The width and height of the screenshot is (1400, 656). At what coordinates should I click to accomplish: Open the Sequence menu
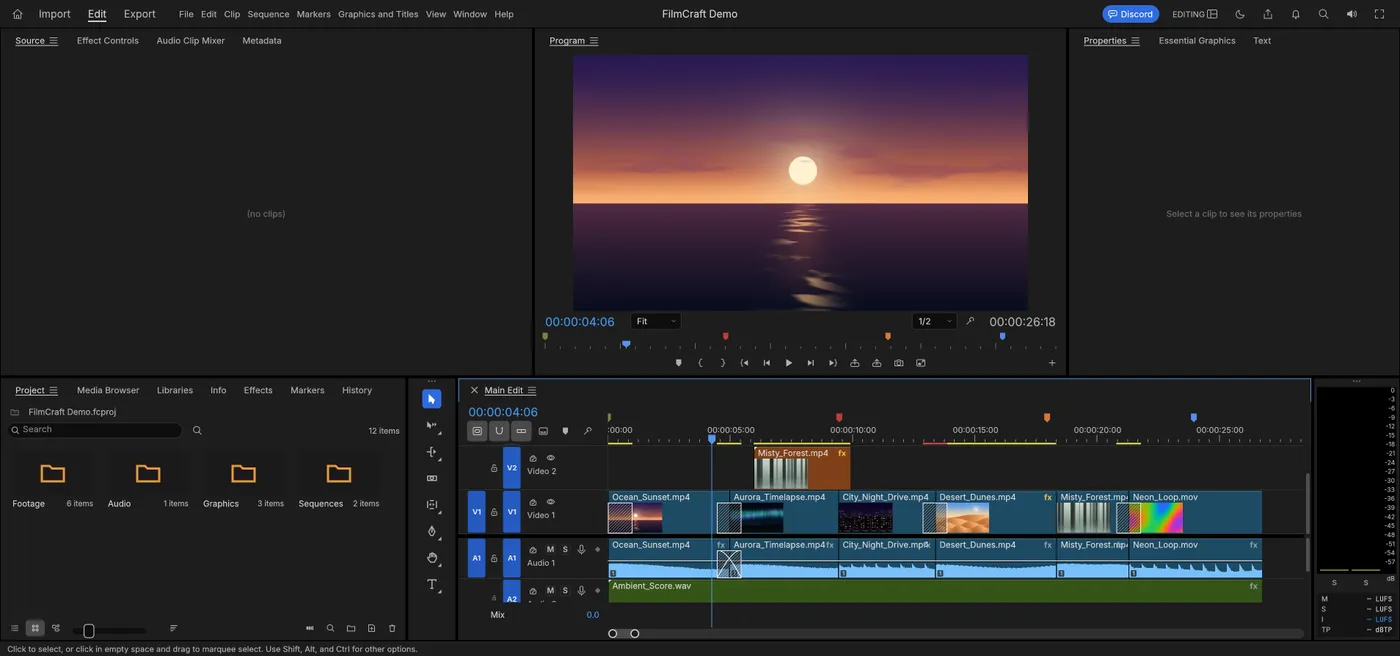268,14
